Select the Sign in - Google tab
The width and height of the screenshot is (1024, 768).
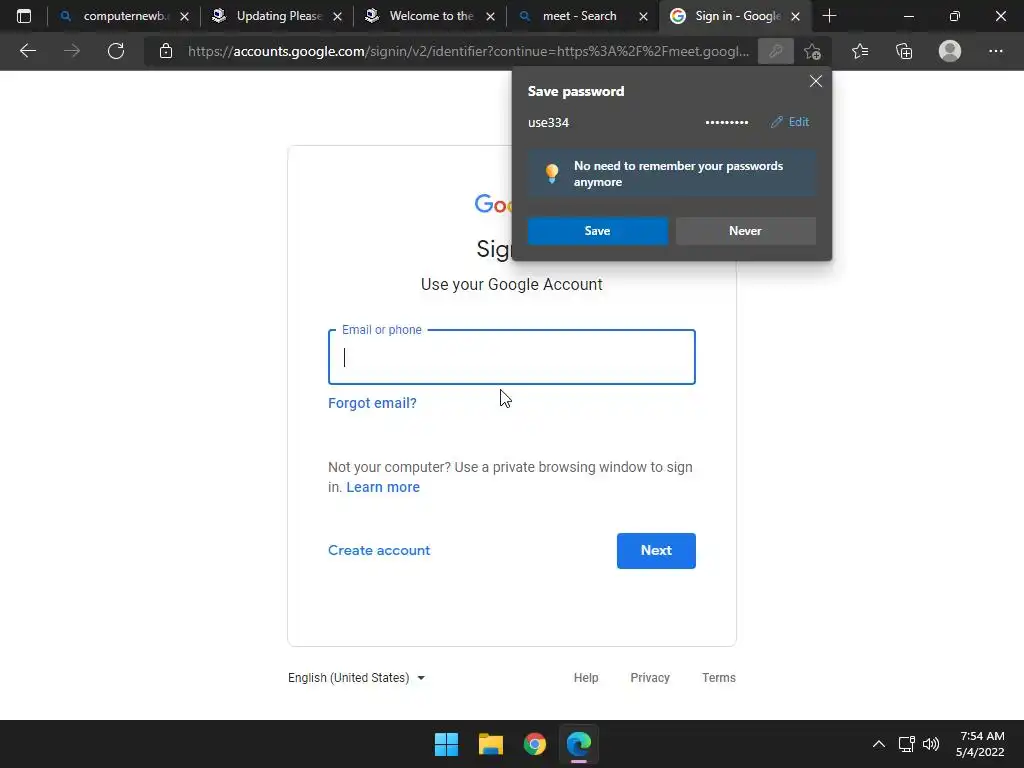click(x=735, y=16)
